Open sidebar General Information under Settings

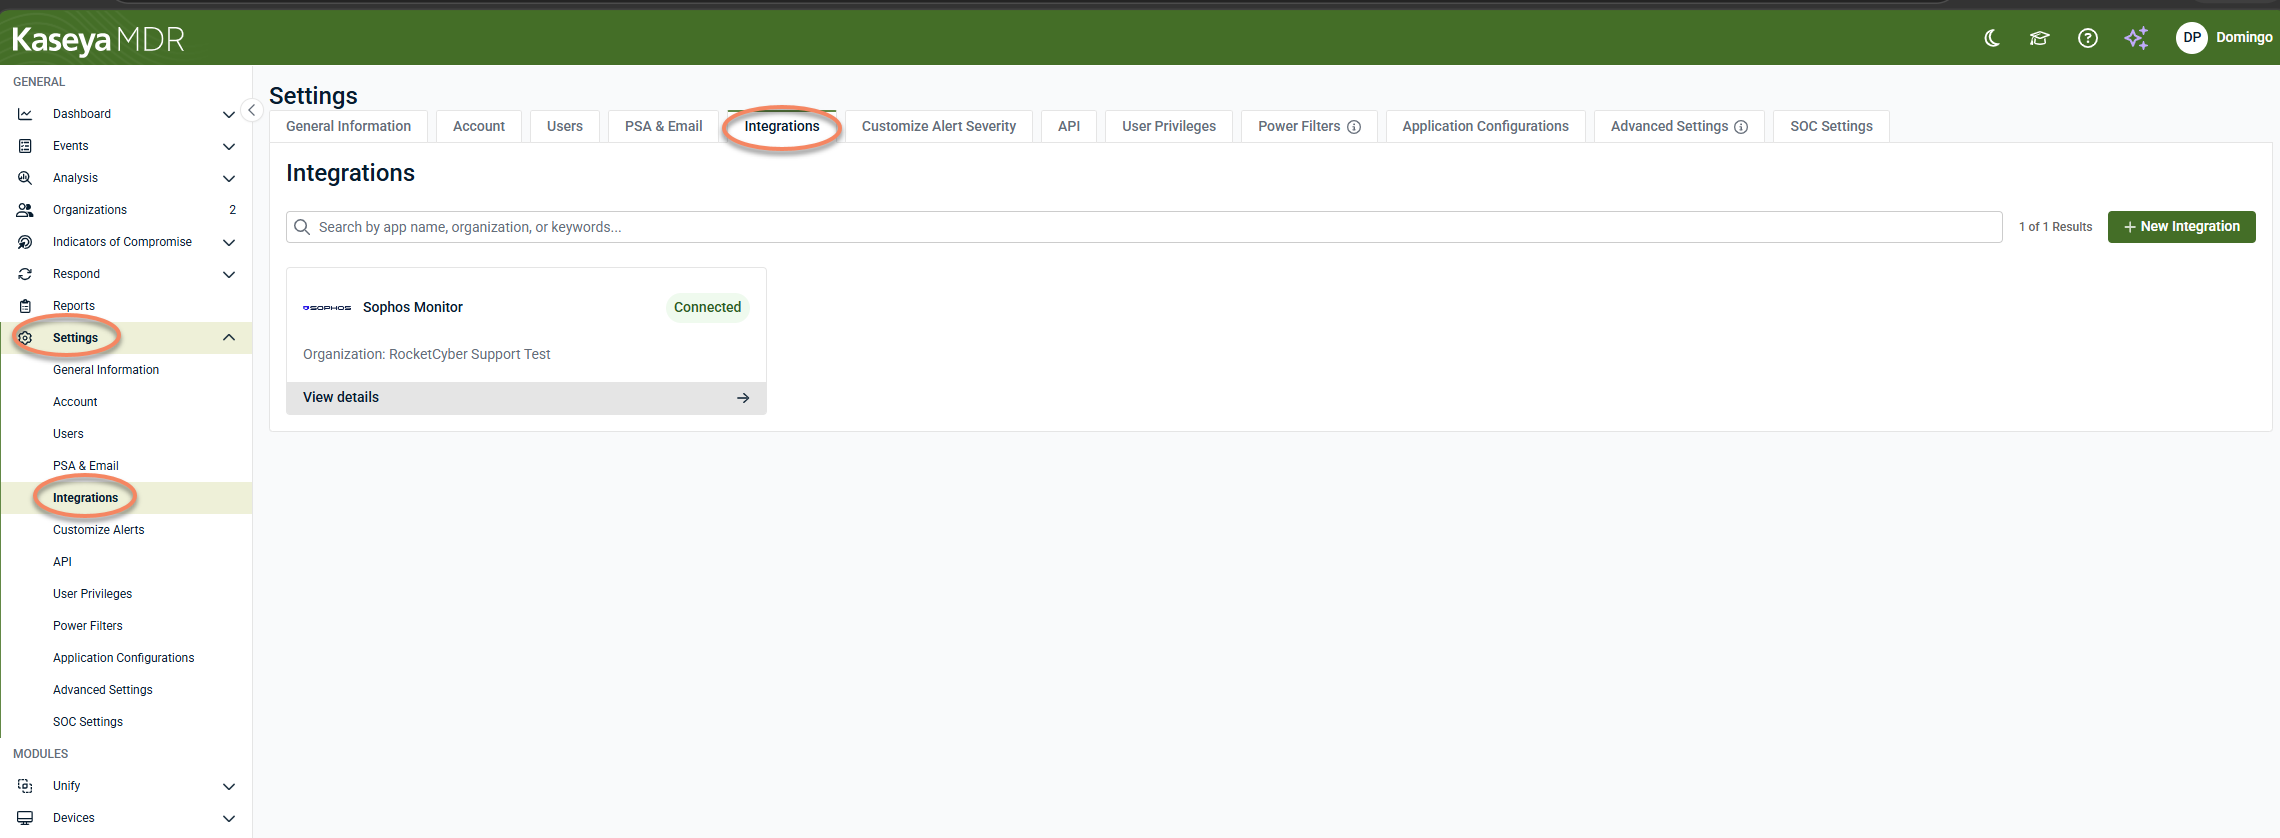point(126,370)
